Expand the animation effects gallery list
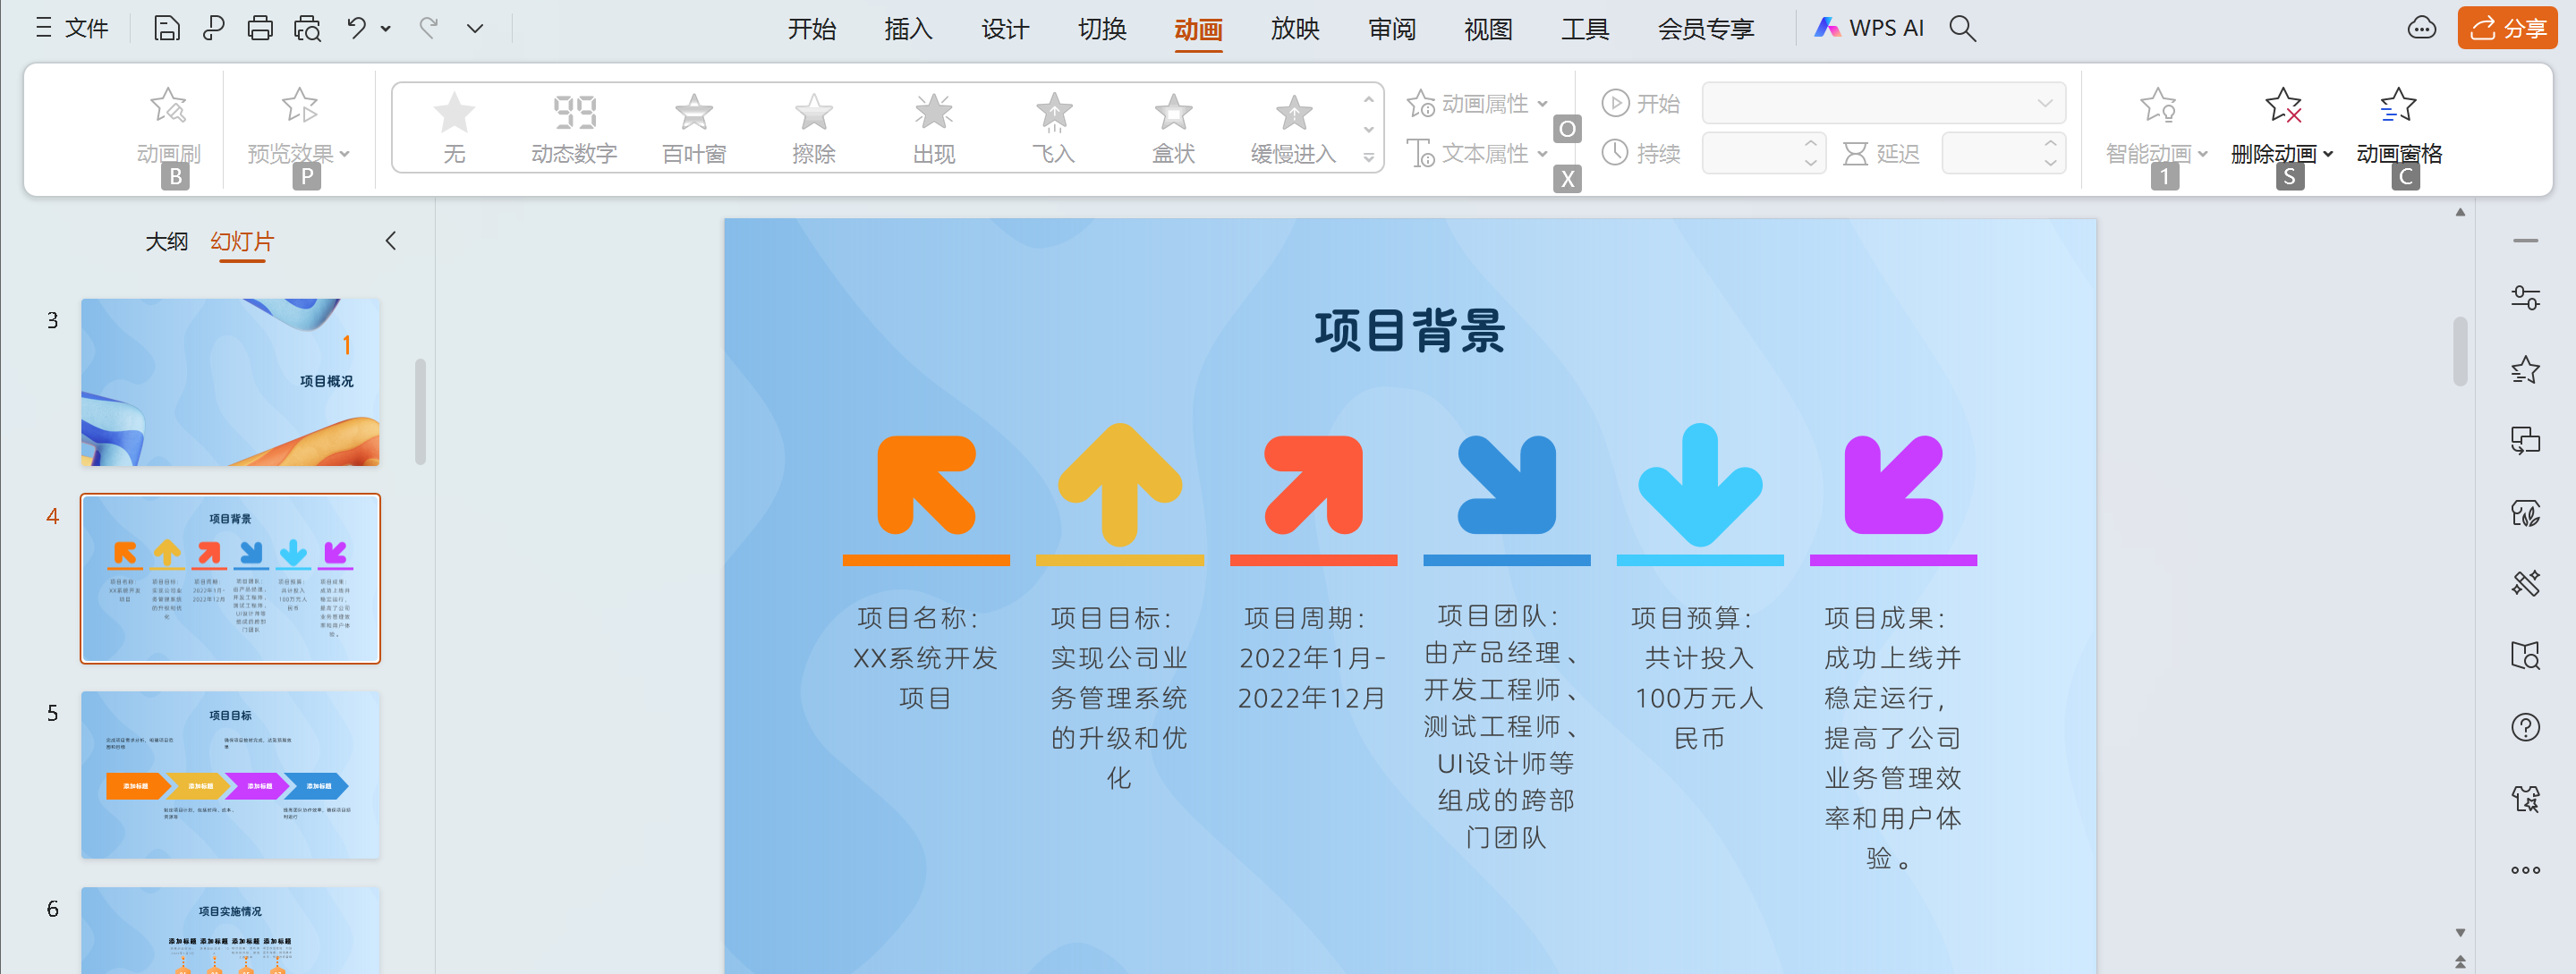 point(1369,158)
